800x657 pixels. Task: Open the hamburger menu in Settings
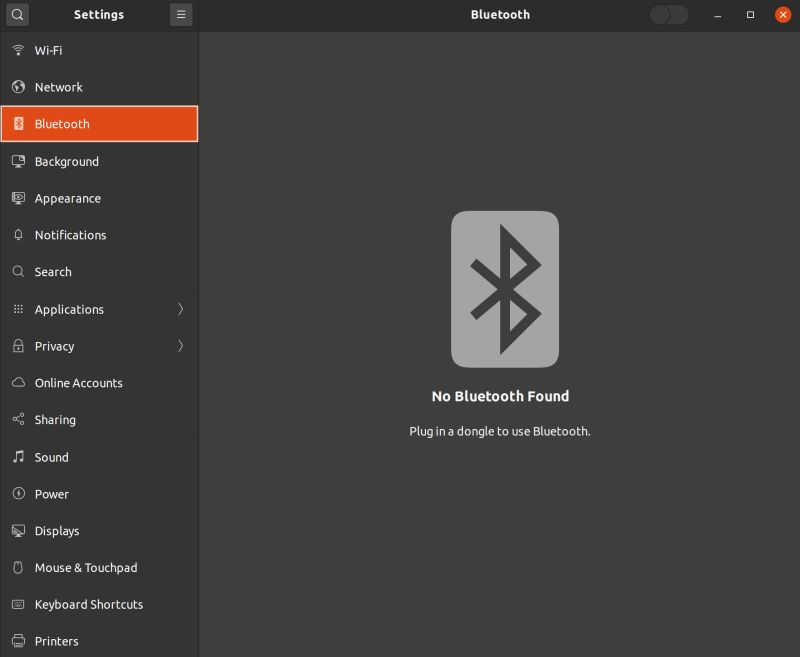coord(181,15)
